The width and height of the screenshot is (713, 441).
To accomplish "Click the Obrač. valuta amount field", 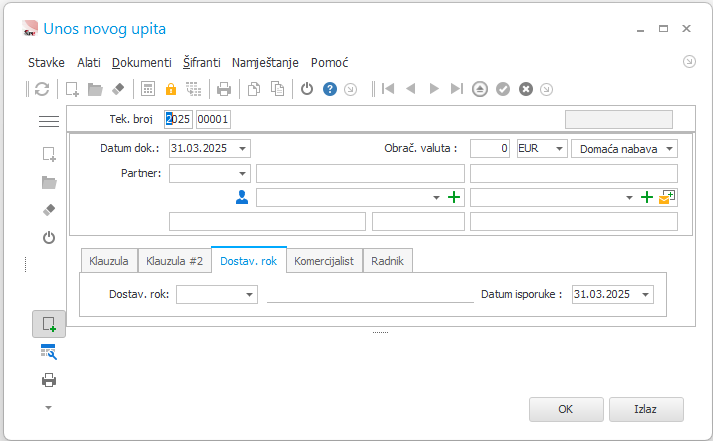I will click(490, 149).
